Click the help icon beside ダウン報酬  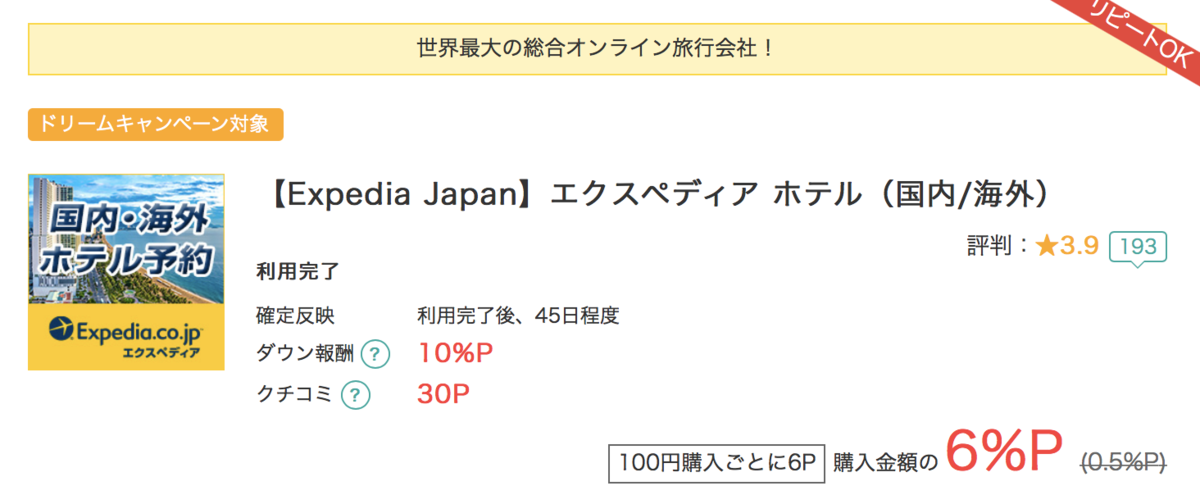[375, 354]
